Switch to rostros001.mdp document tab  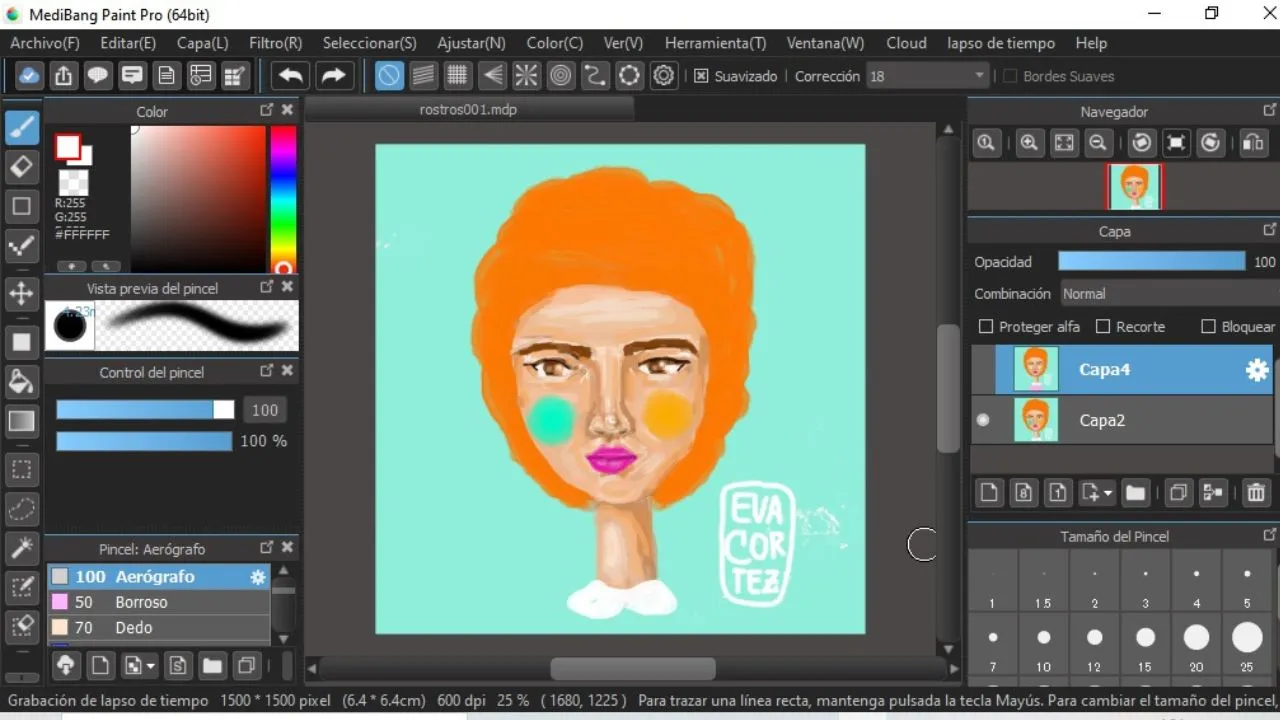pyautogui.click(x=468, y=109)
